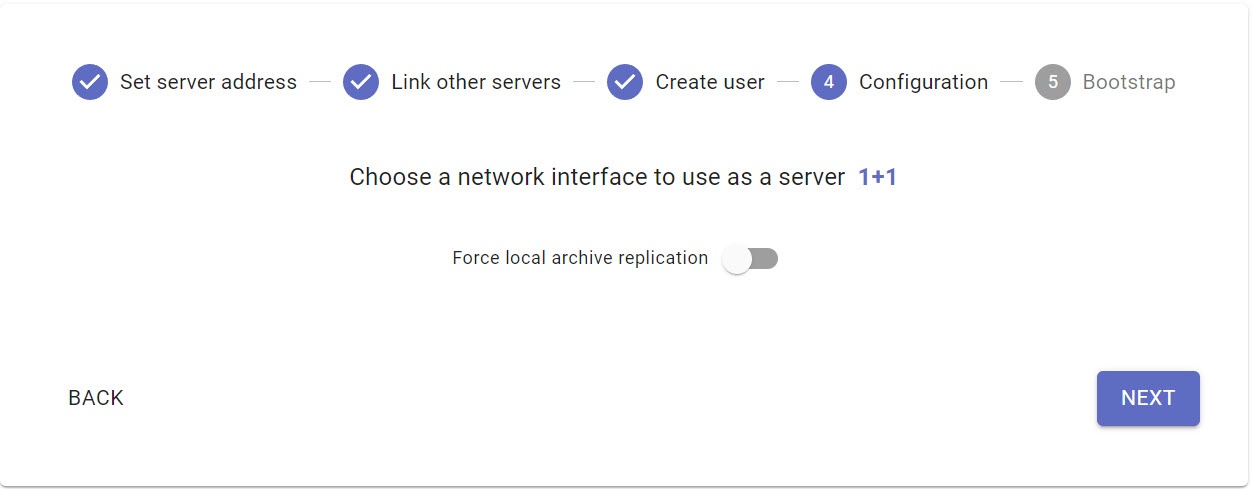
Task: Click the blue 1+1 link
Action: click(877, 177)
